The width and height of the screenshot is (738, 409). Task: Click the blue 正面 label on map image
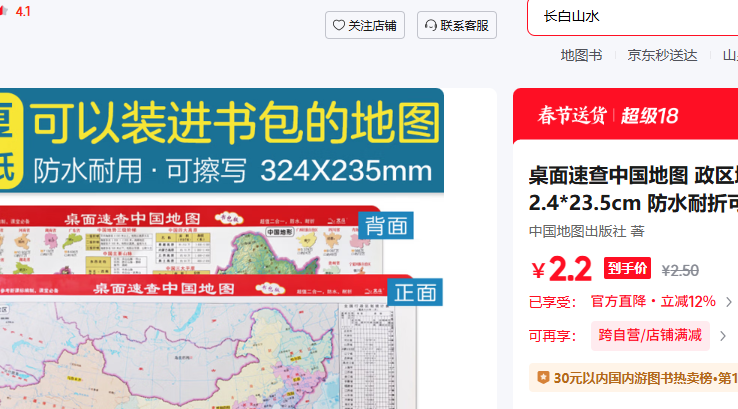415,292
